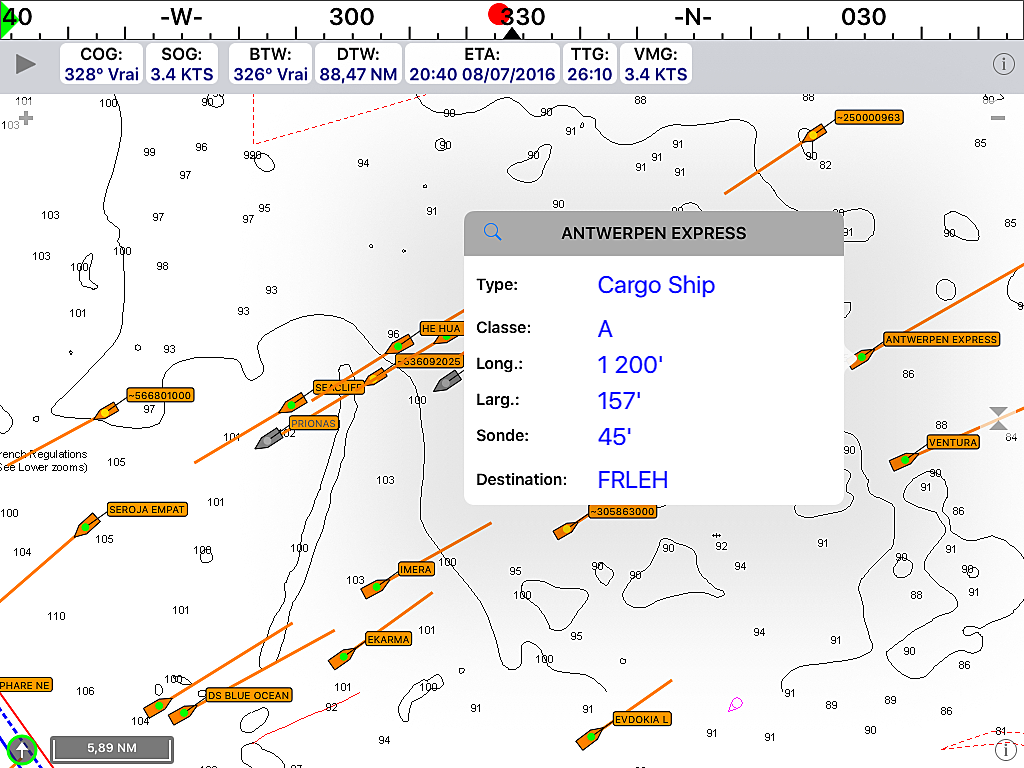The height and width of the screenshot is (768, 1024).
Task: Select the VENTURA vessel icon
Action: 904,460
